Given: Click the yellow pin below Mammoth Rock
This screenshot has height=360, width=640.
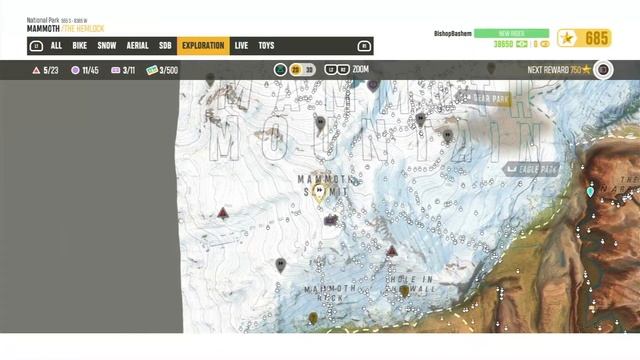Looking at the screenshot, I should pos(313,318).
